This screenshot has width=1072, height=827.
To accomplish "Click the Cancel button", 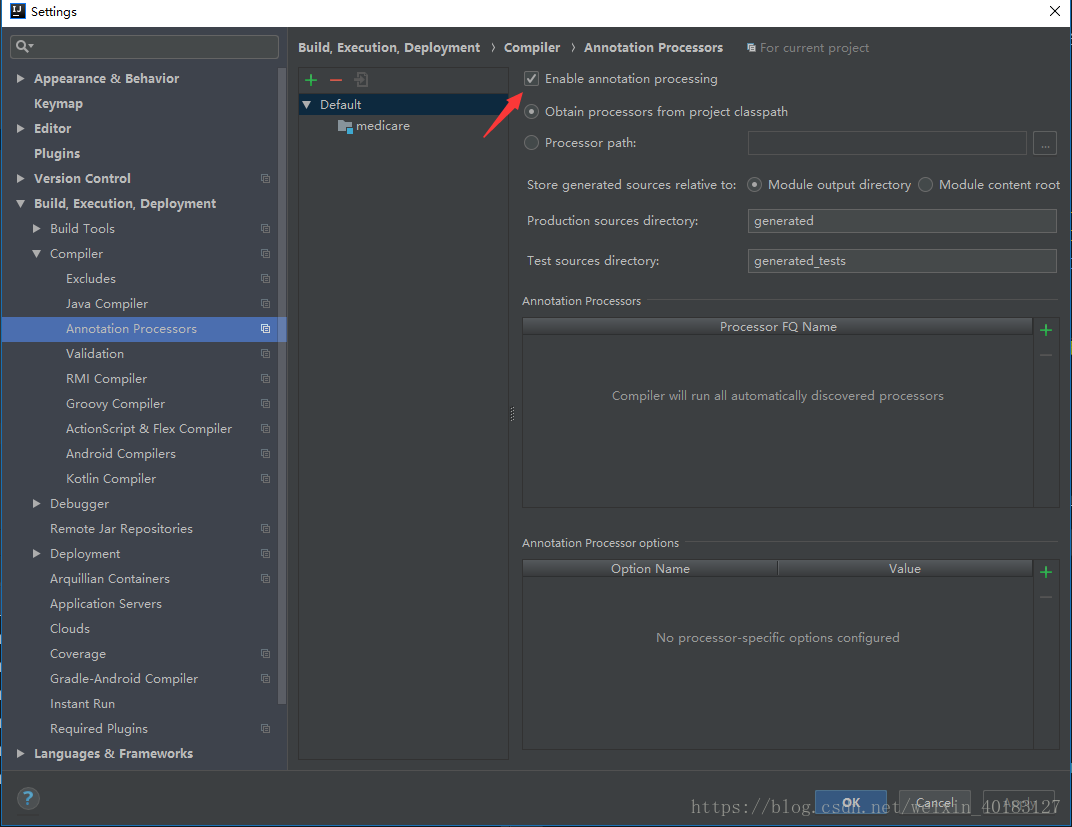I will pyautogui.click(x=934, y=803).
